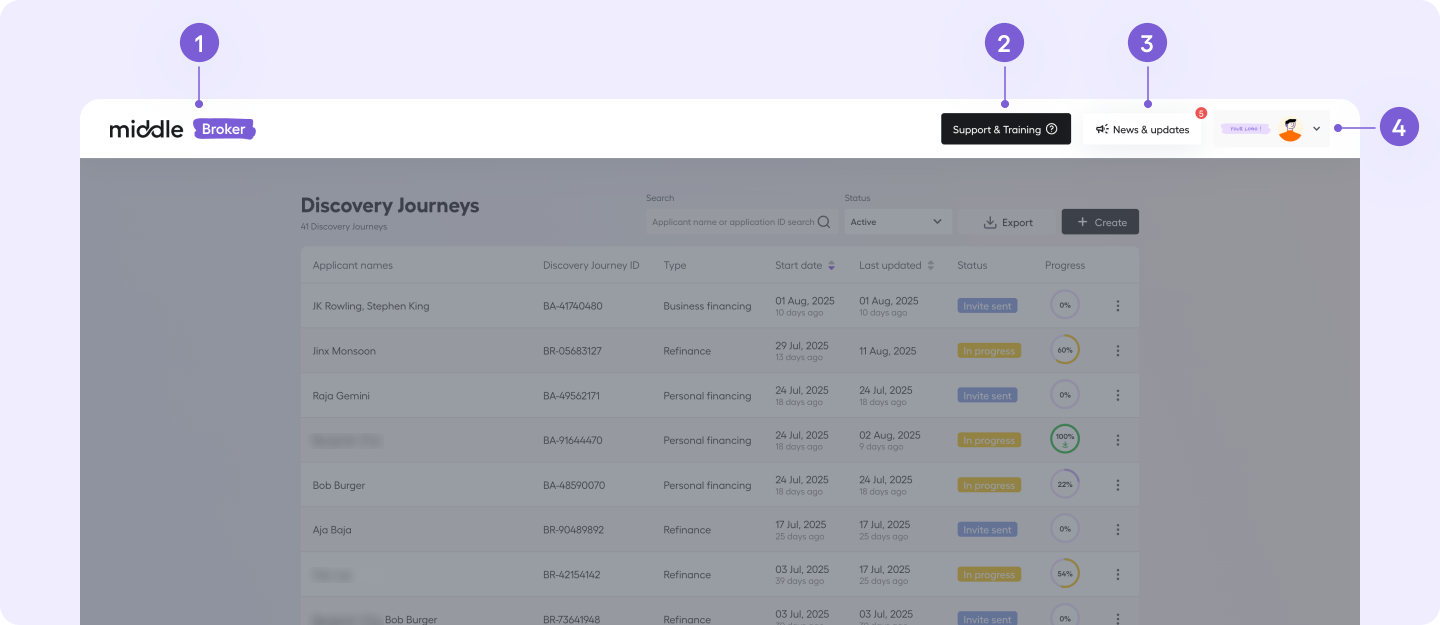The image size is (1440, 625).
Task: Click the Type column header
Action: (x=675, y=265)
